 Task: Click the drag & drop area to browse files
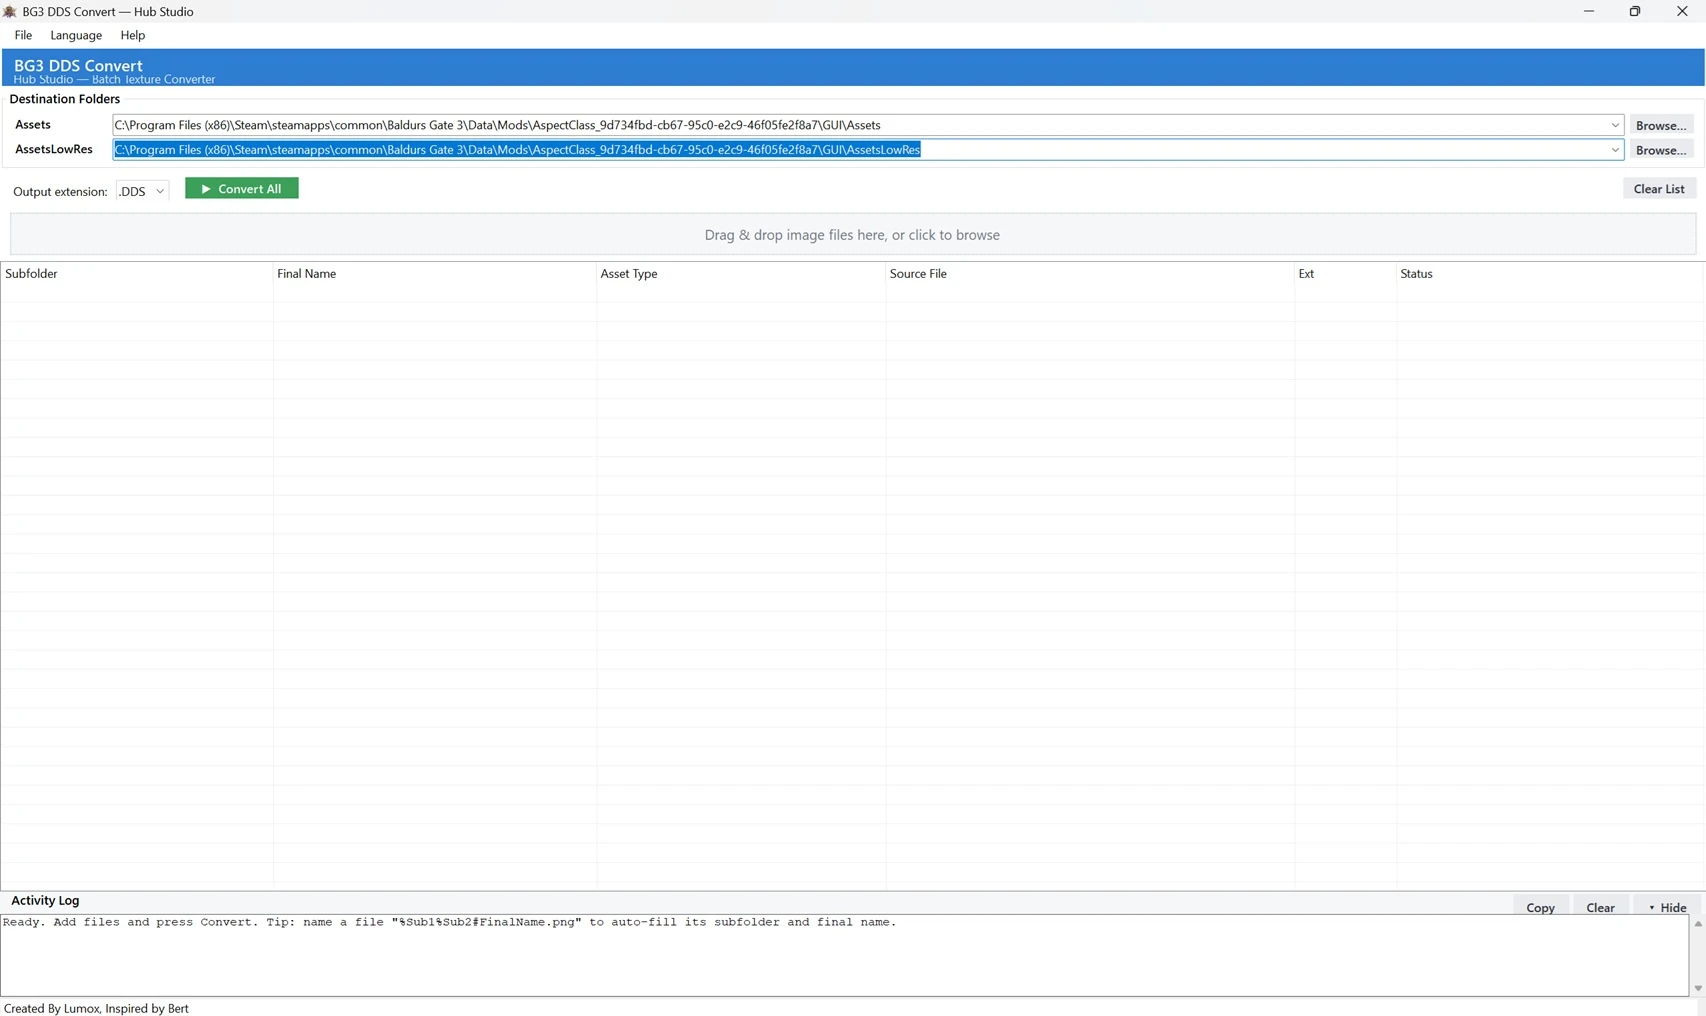click(x=853, y=235)
